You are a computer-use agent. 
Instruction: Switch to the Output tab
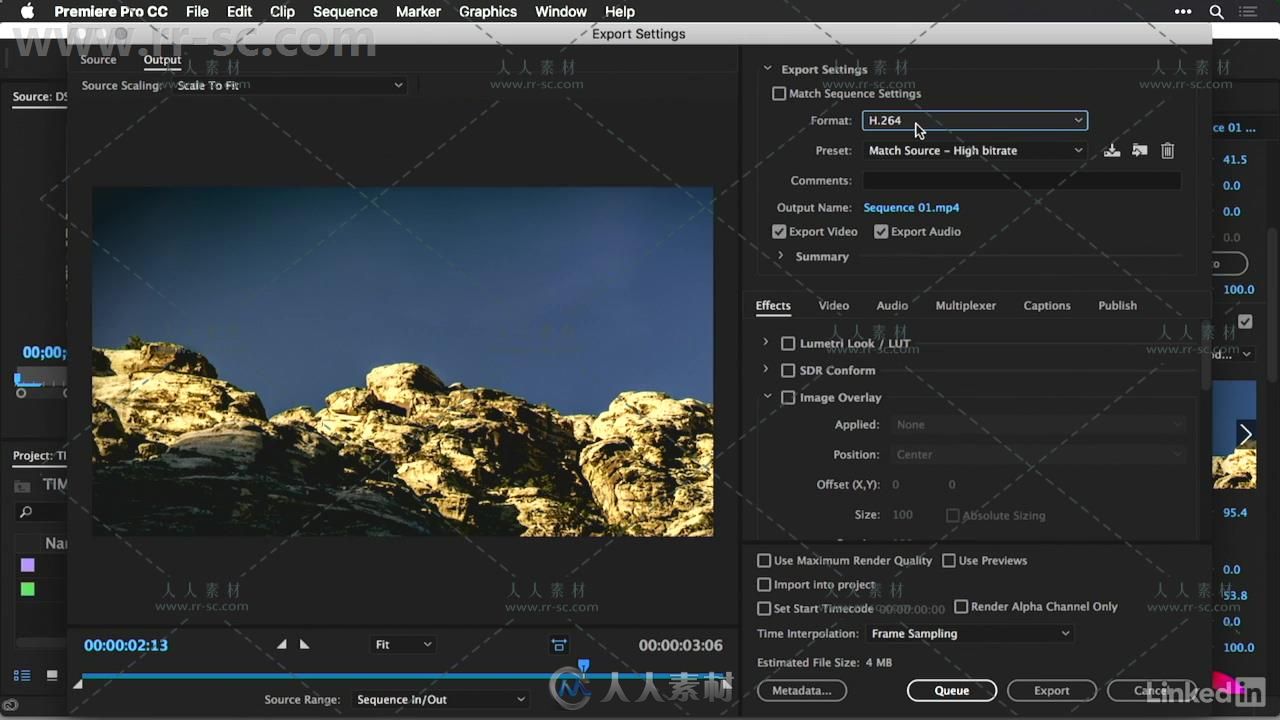162,60
